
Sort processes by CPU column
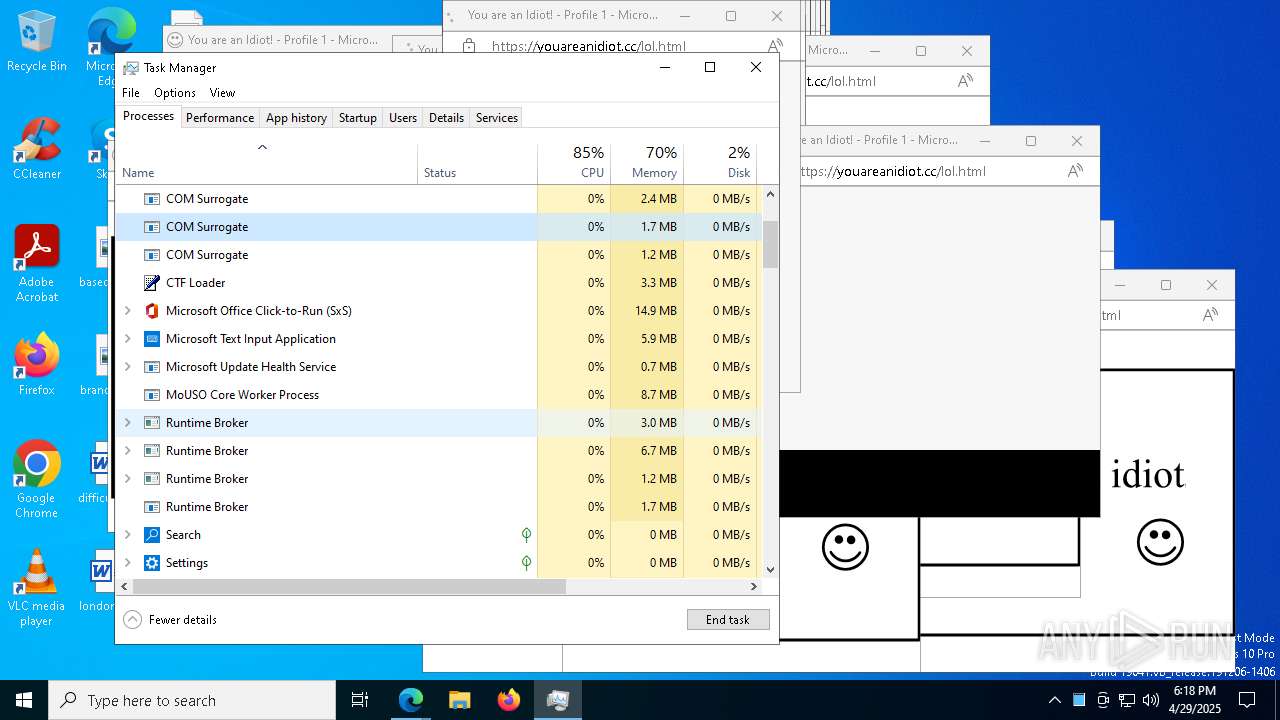pos(574,164)
